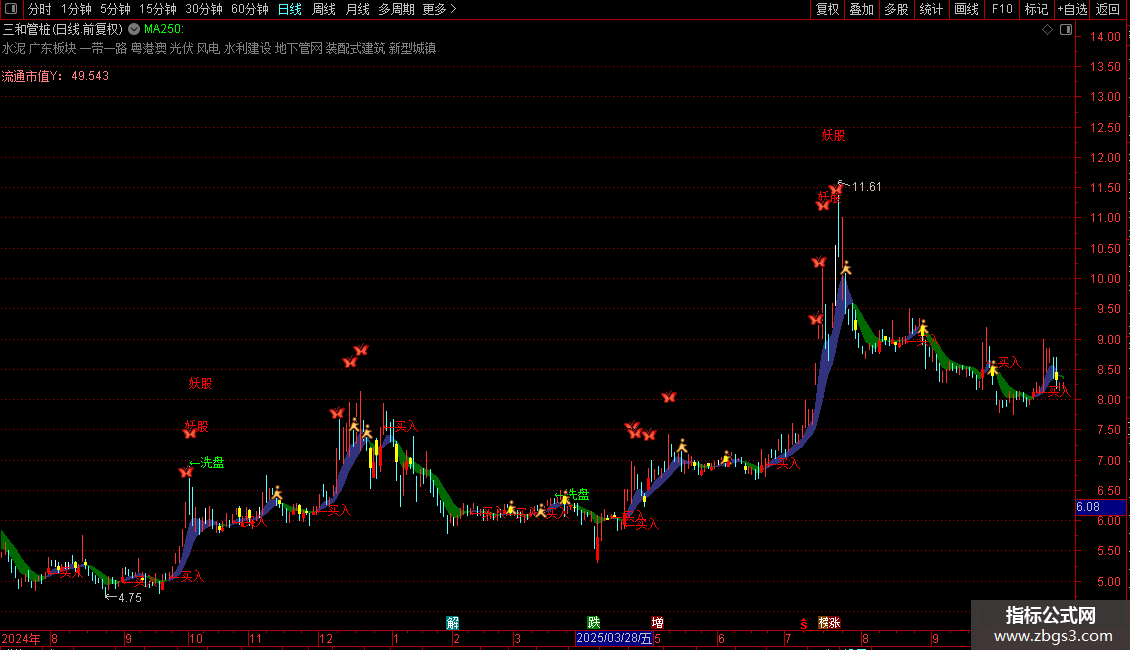1130x650 pixels.
Task: Click the 流通市值Y: 49.543 value
Action: click(x=55, y=76)
